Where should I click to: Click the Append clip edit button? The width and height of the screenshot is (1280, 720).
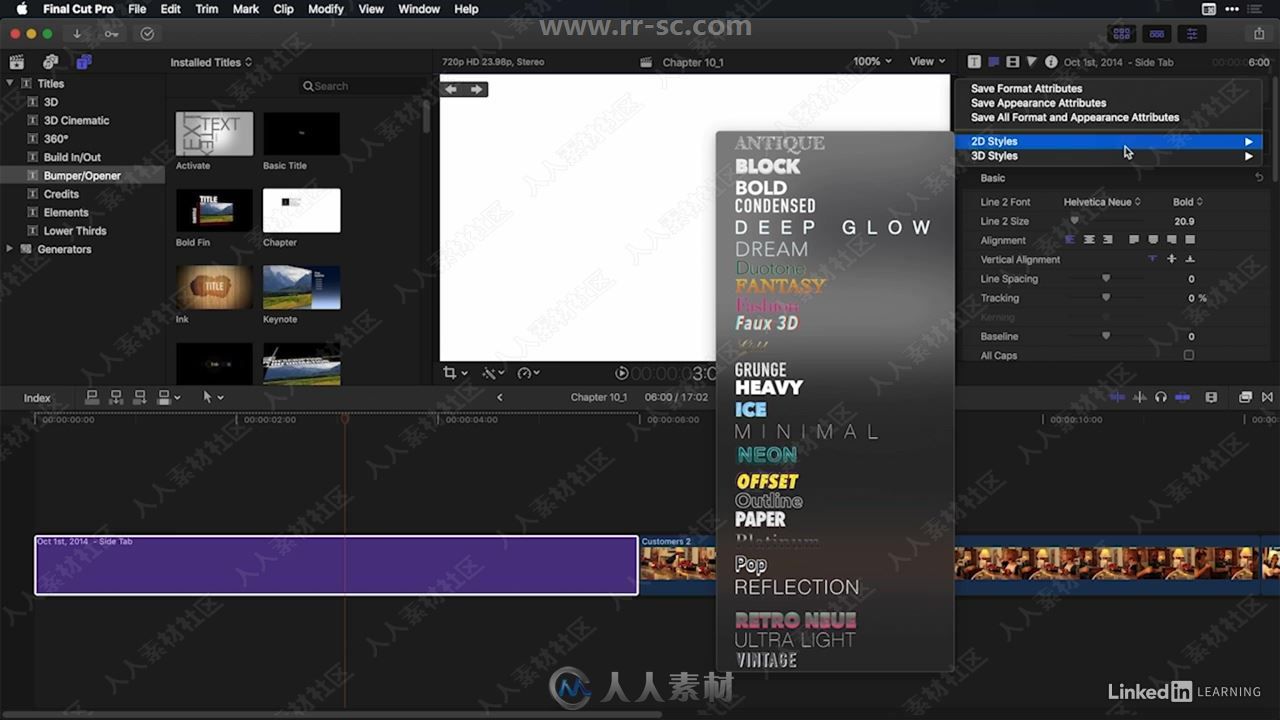[x=140, y=397]
